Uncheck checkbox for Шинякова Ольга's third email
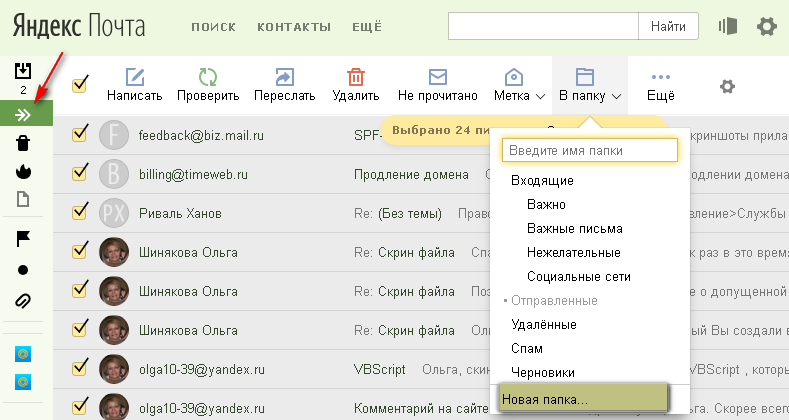Viewport: 789px width, 420px height. point(80,328)
